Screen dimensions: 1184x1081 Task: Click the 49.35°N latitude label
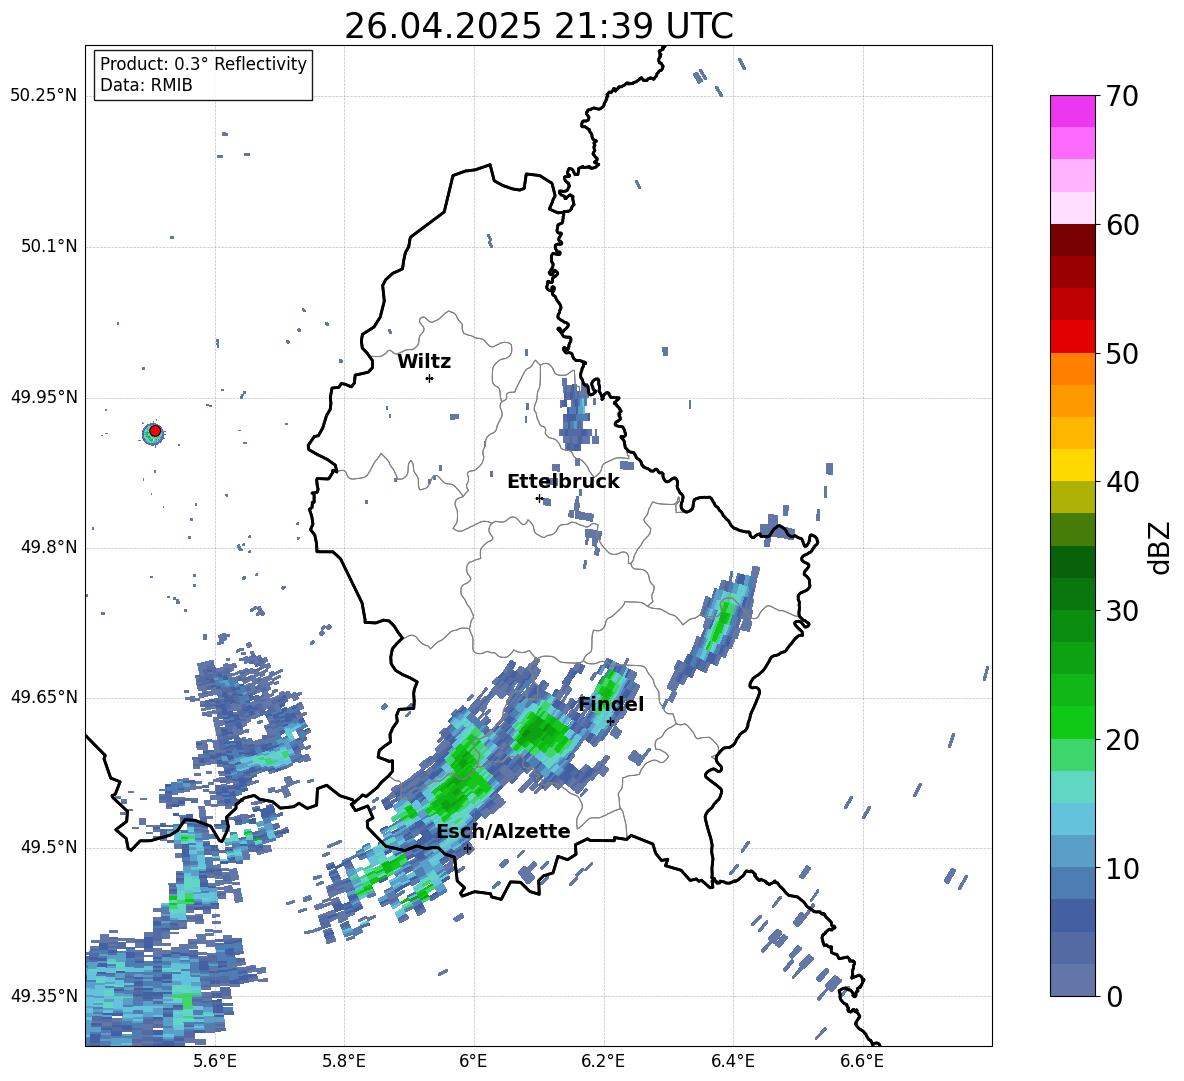pos(44,996)
